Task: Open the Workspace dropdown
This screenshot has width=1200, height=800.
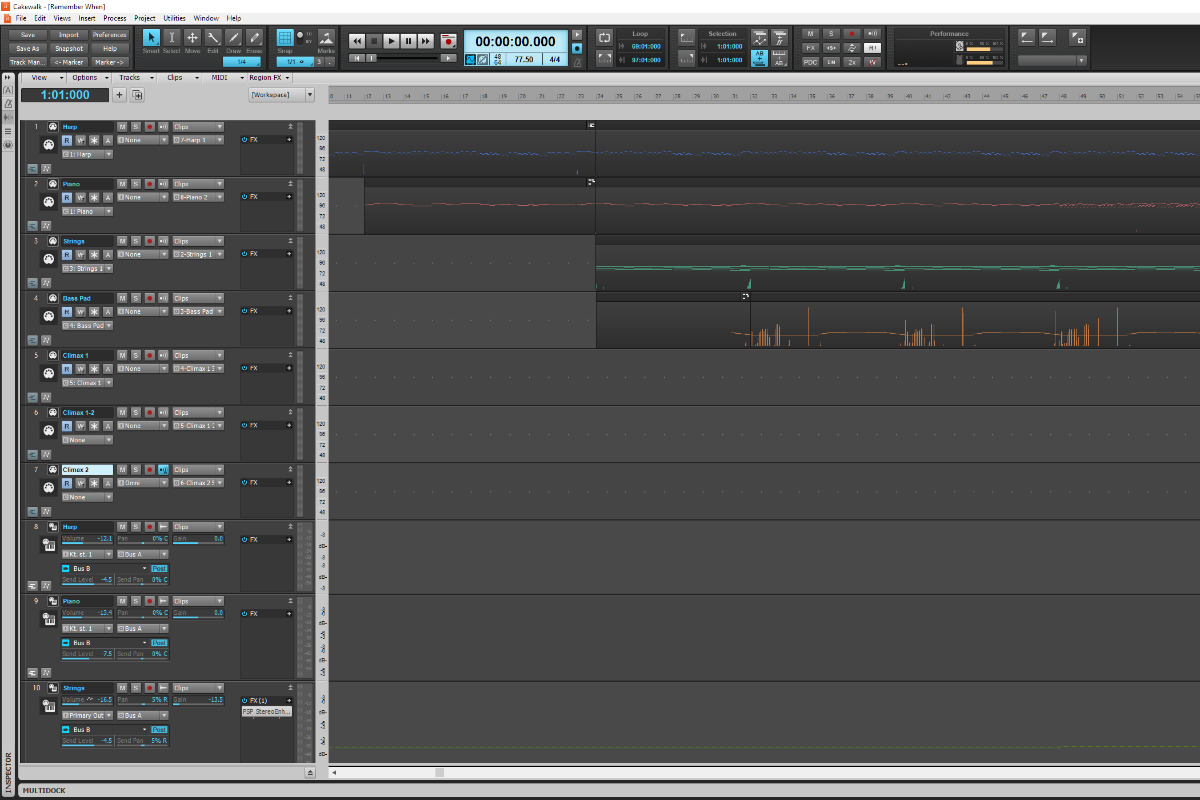Action: (x=281, y=95)
